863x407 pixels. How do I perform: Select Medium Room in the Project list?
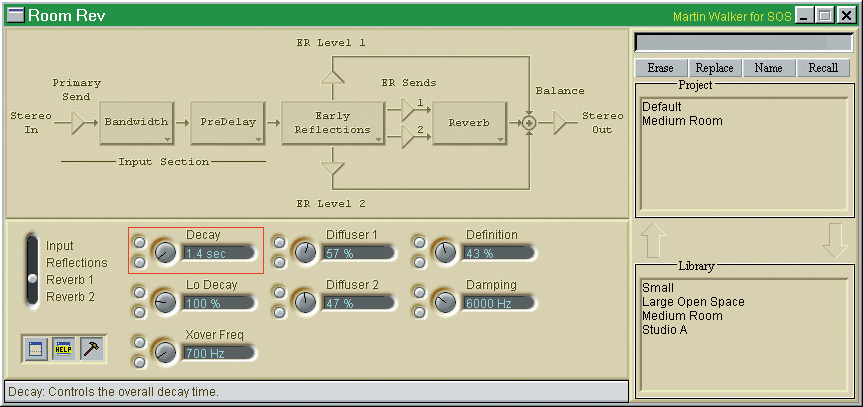[682, 121]
